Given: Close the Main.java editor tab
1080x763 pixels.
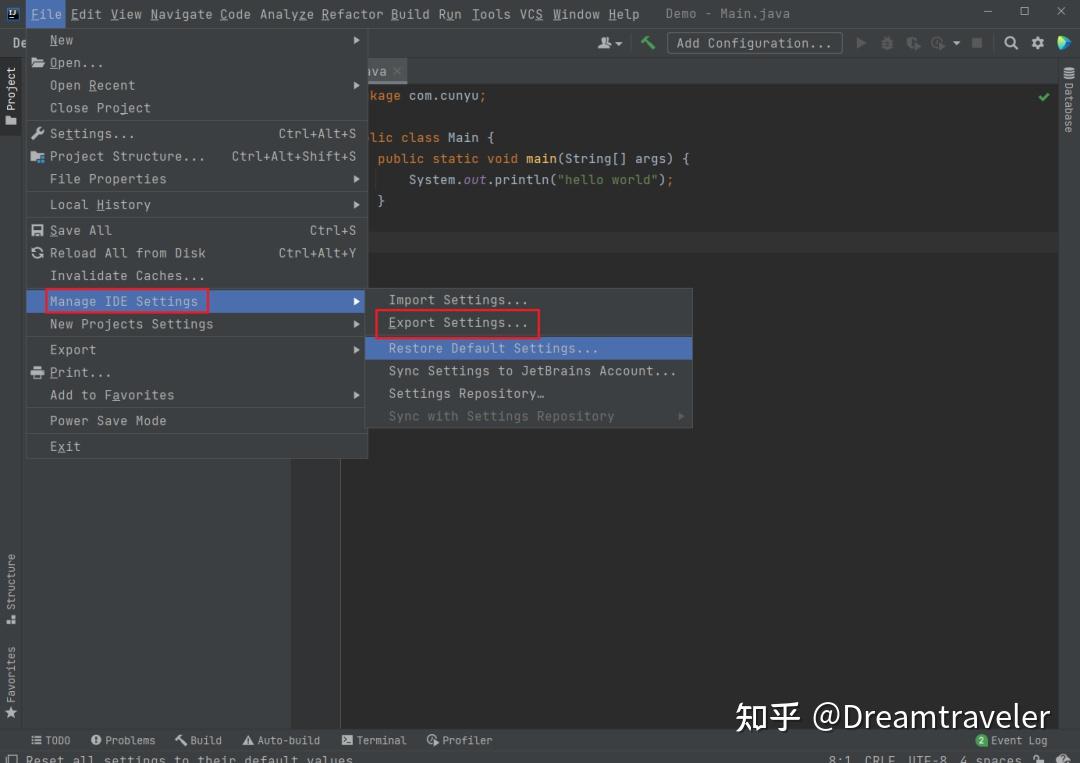Looking at the screenshot, I should (397, 72).
